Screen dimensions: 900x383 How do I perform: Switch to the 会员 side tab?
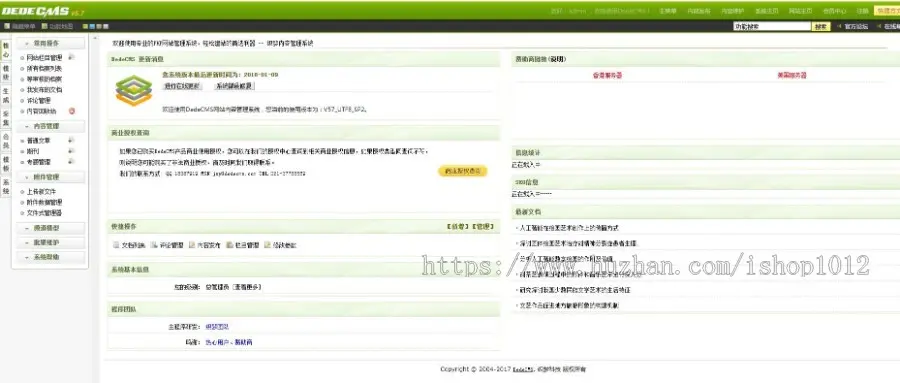[x=6, y=142]
